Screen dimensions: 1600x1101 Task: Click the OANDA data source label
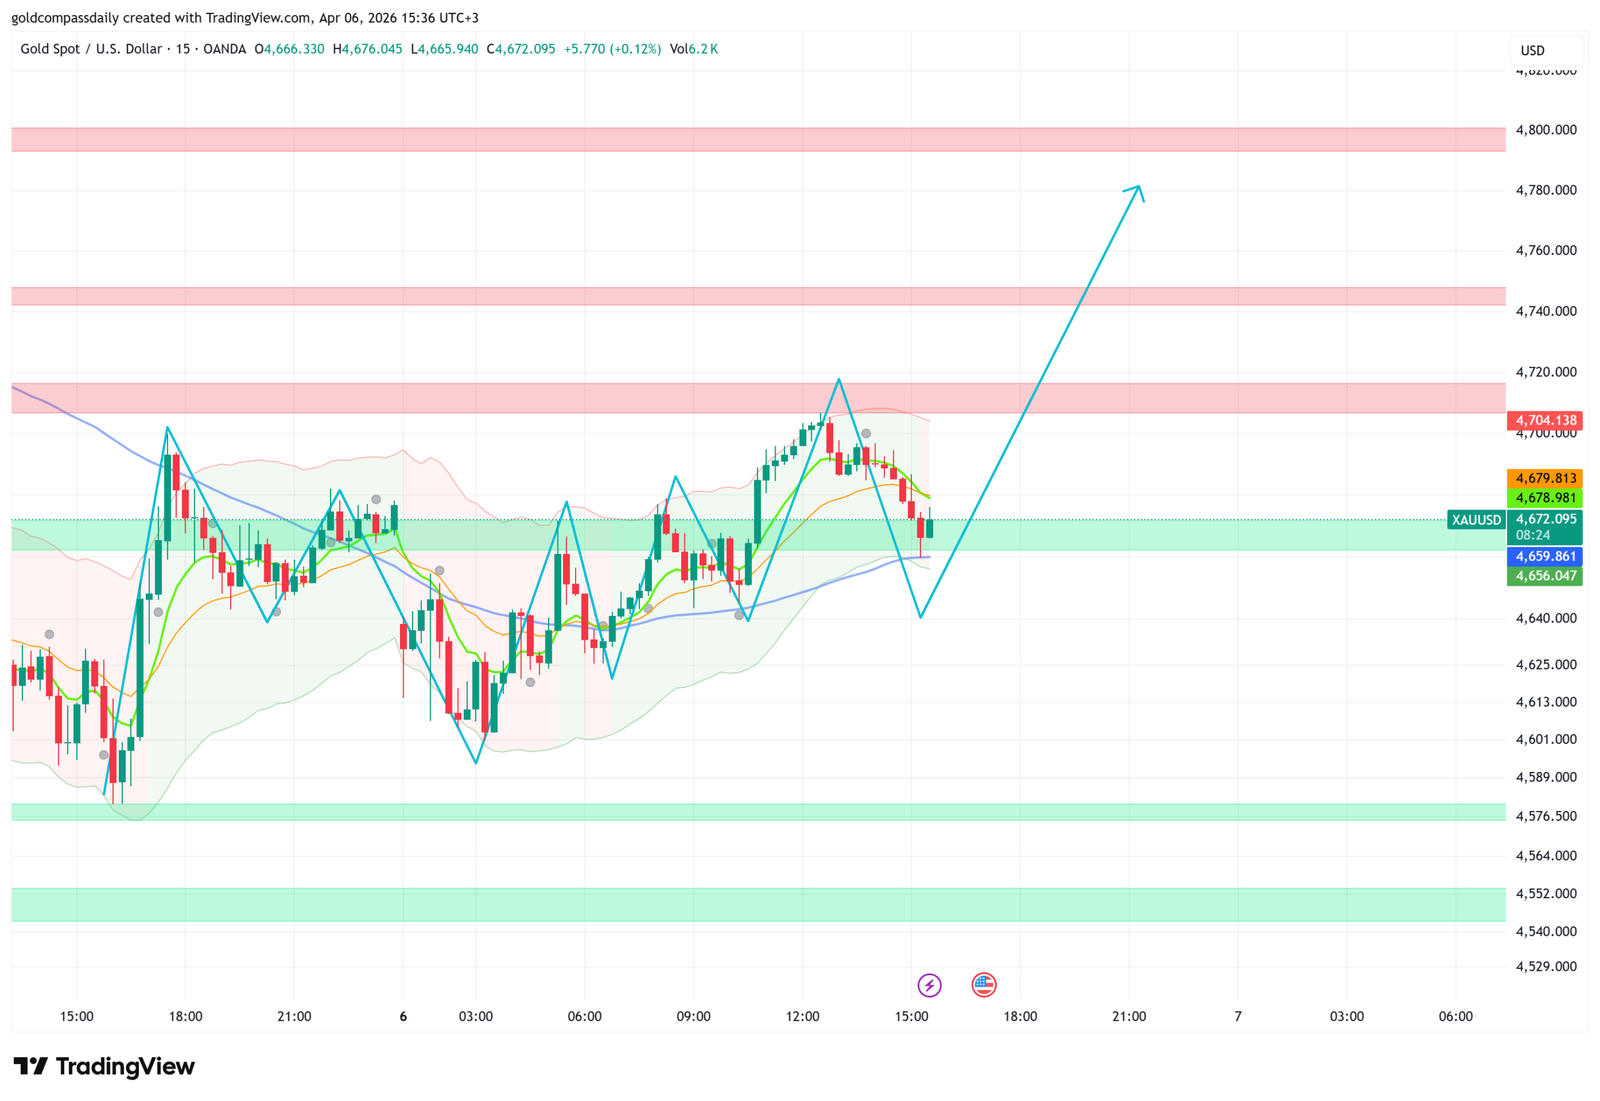tap(224, 49)
